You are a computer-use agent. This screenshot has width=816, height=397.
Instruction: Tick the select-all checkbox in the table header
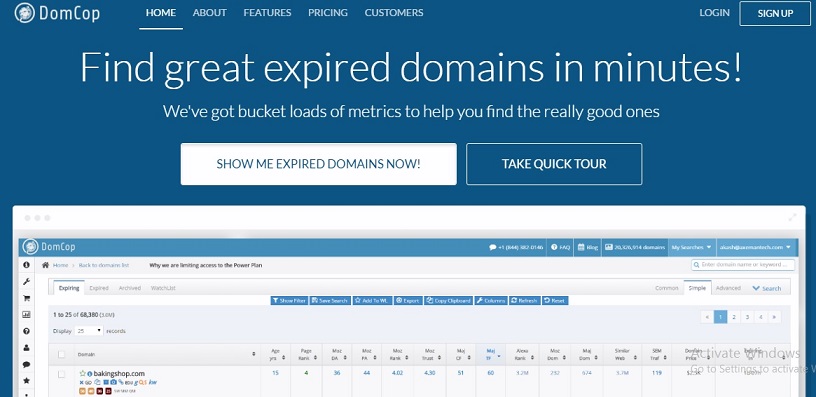click(61, 354)
